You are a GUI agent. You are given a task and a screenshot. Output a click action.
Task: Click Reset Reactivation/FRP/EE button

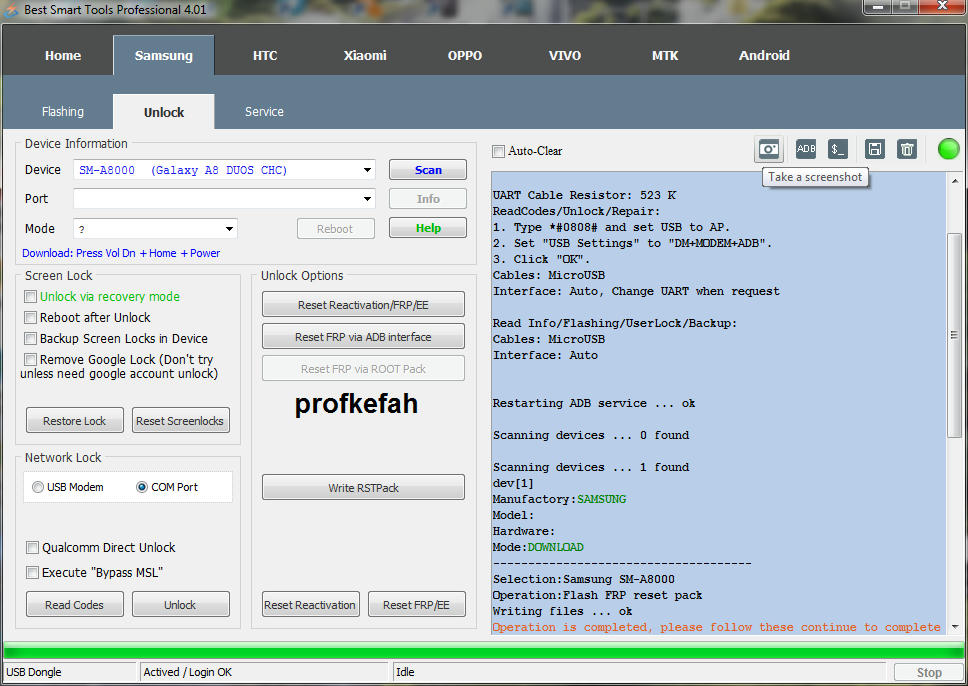363,305
